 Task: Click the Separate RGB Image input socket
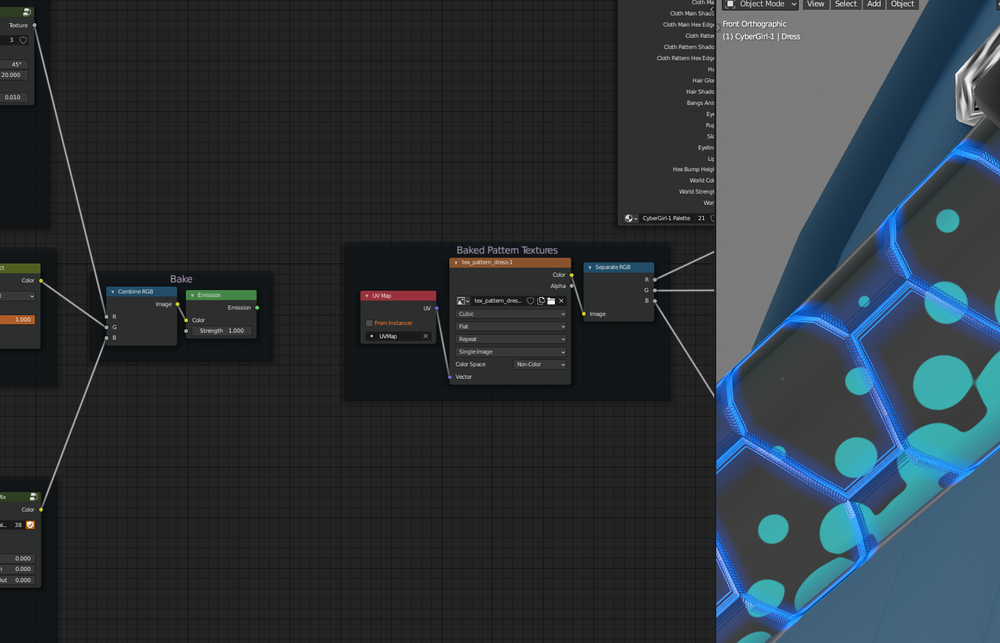[584, 314]
